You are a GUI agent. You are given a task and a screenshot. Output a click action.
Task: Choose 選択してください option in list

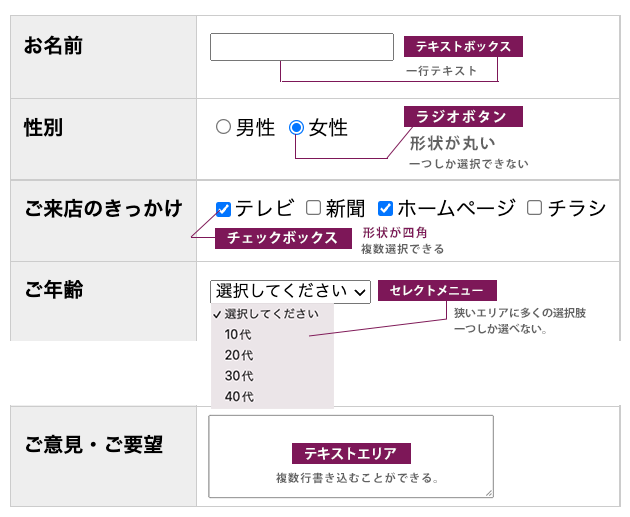point(272,314)
